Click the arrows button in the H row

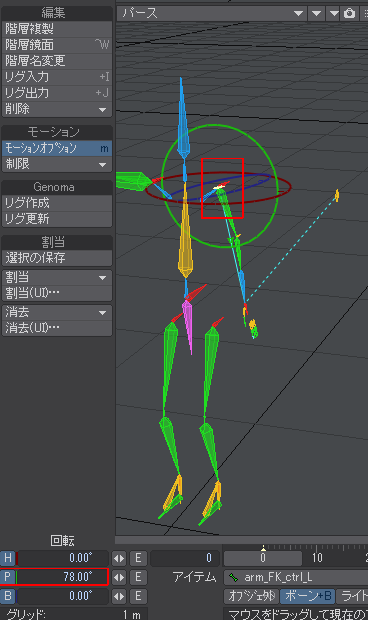tap(119, 558)
